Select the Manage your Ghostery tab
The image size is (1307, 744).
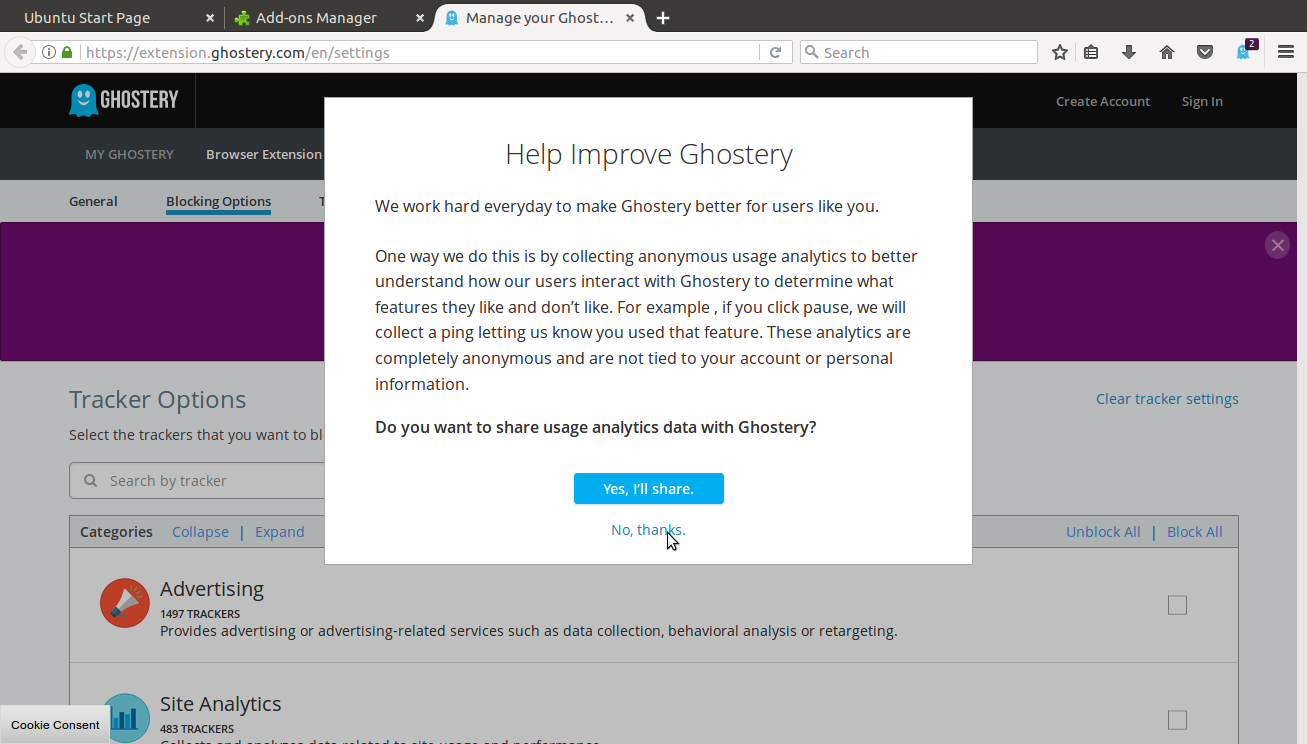[x=540, y=18]
